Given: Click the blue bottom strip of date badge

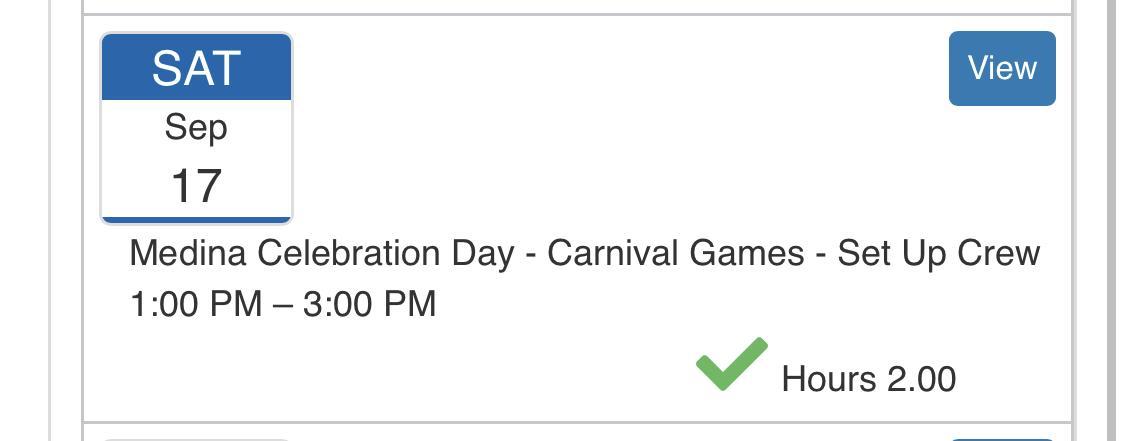Looking at the screenshot, I should coord(196,219).
